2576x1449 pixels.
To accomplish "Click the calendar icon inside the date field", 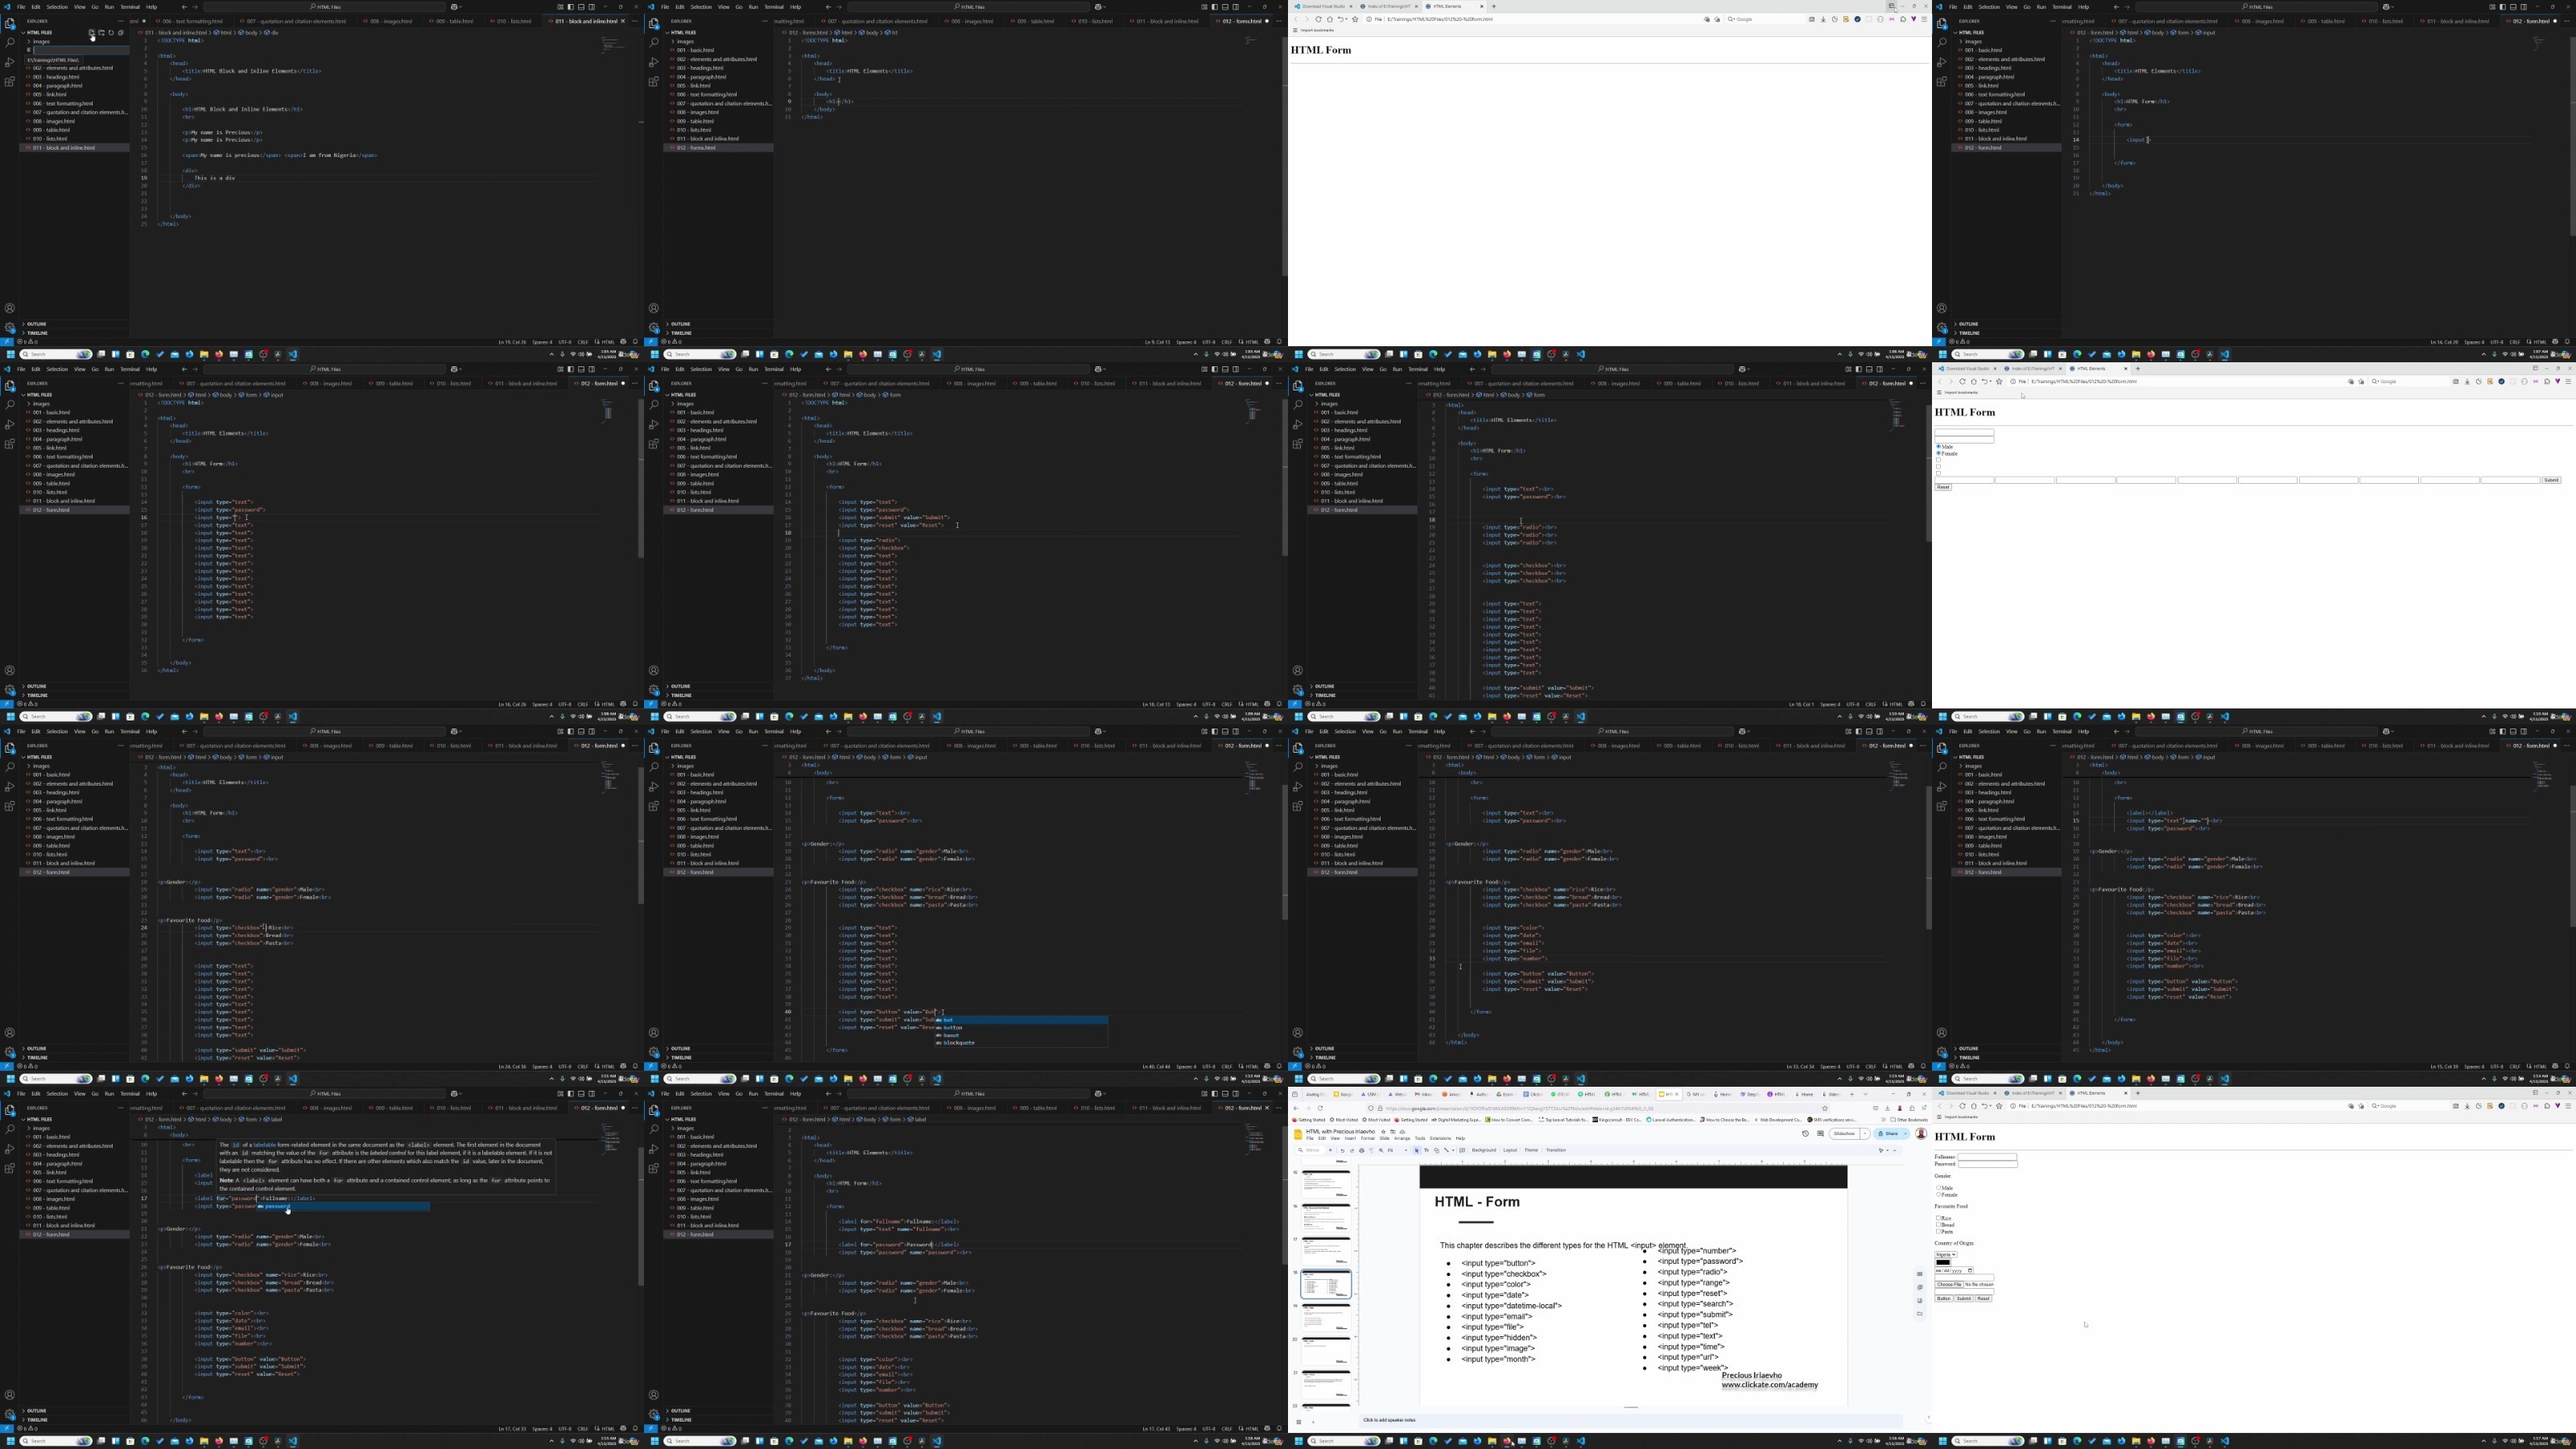I will 1970,1271.
